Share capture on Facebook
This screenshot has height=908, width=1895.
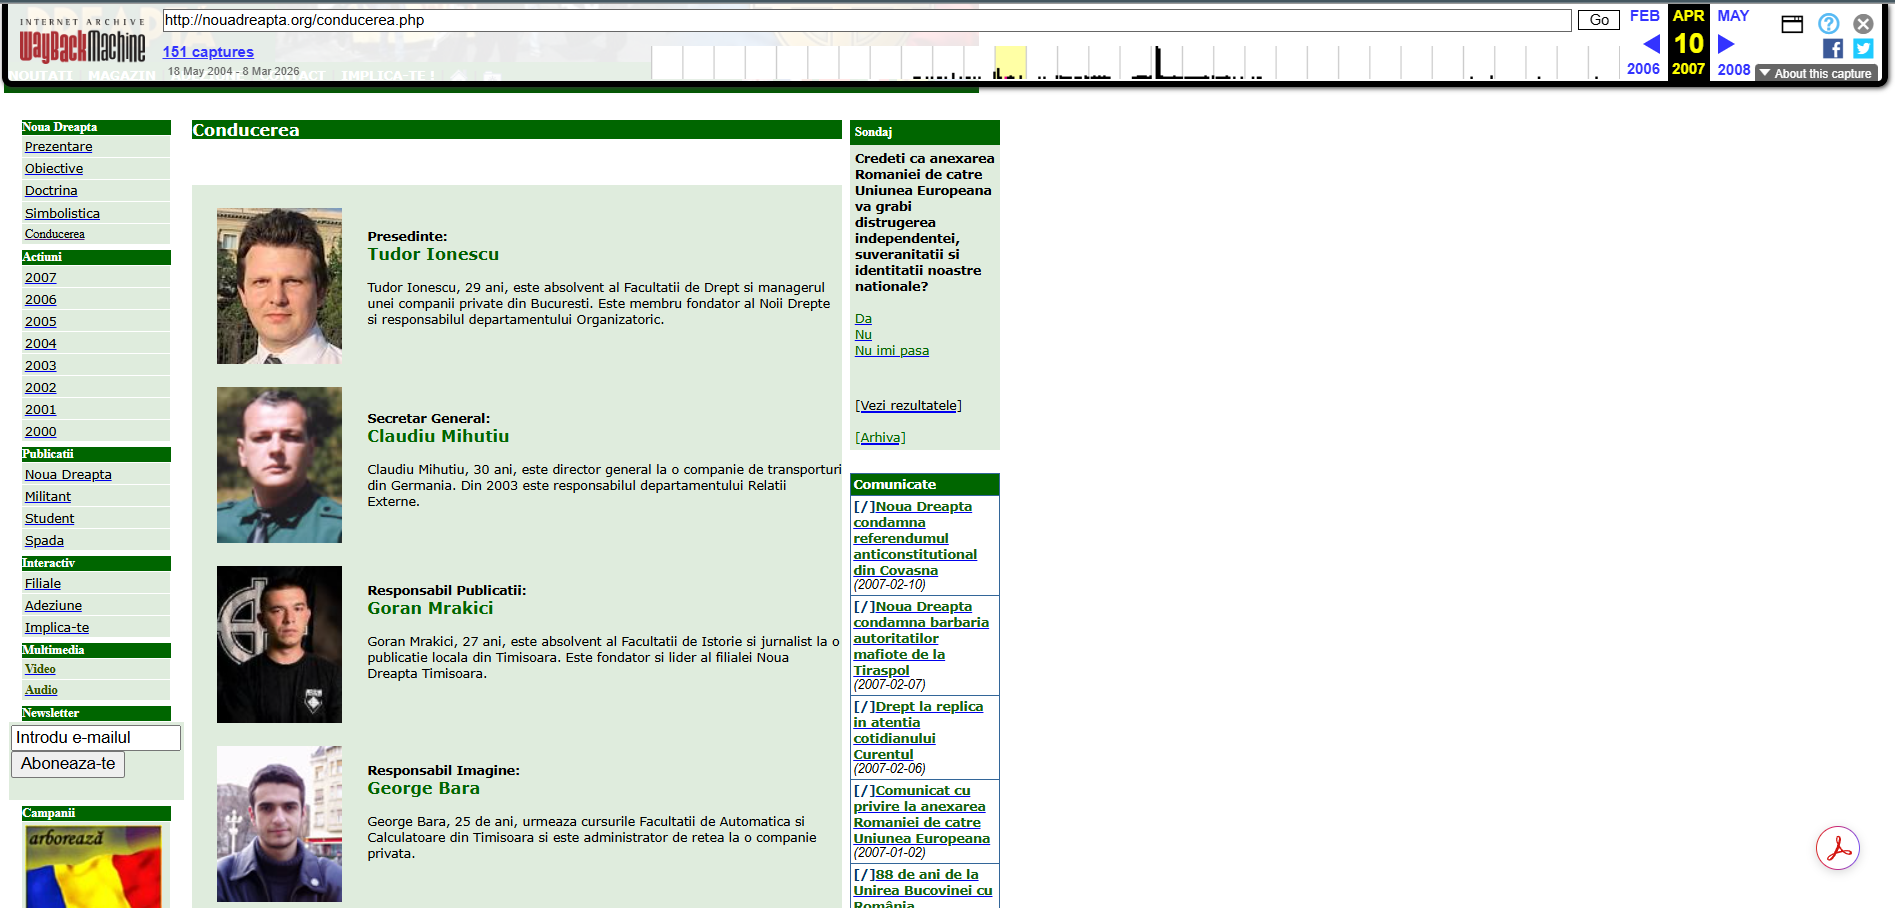1832,49
